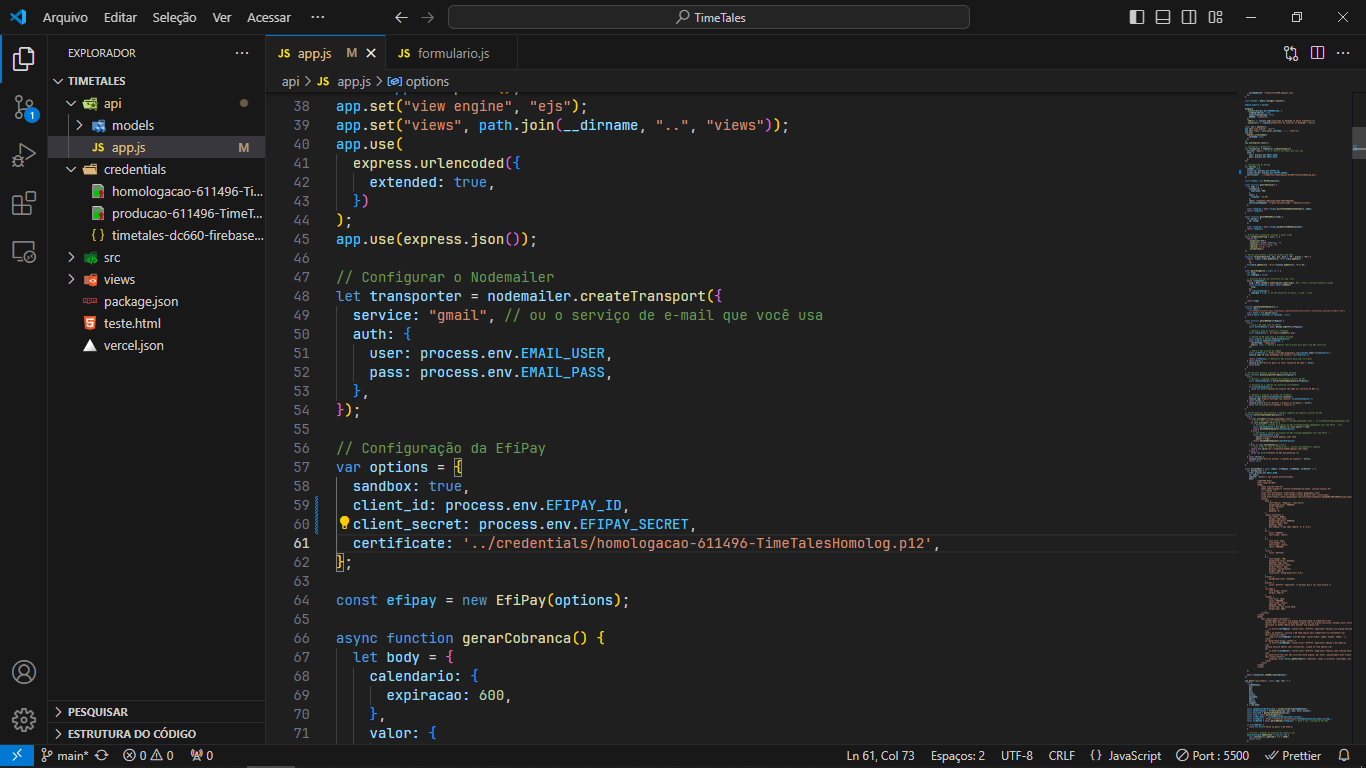Viewport: 1366px width, 768px height.
Task: Open the Editar menu
Action: pyautogui.click(x=120, y=17)
